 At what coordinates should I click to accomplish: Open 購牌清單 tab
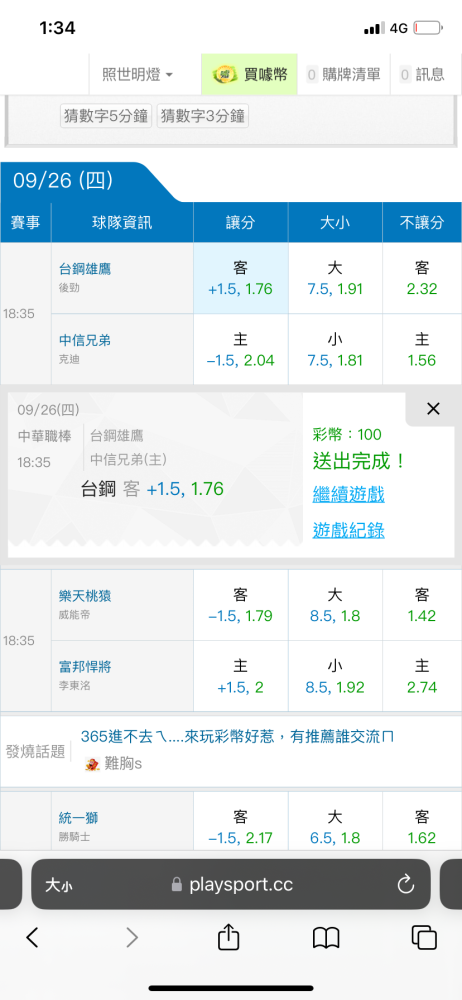coord(344,75)
